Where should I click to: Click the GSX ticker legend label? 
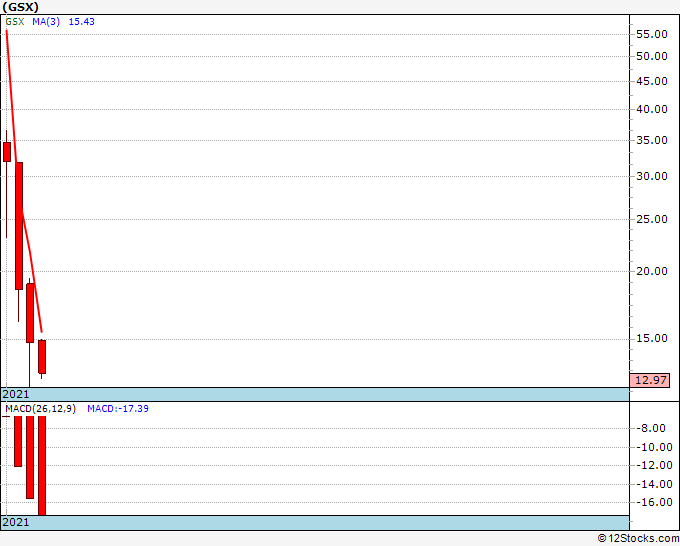click(15, 22)
